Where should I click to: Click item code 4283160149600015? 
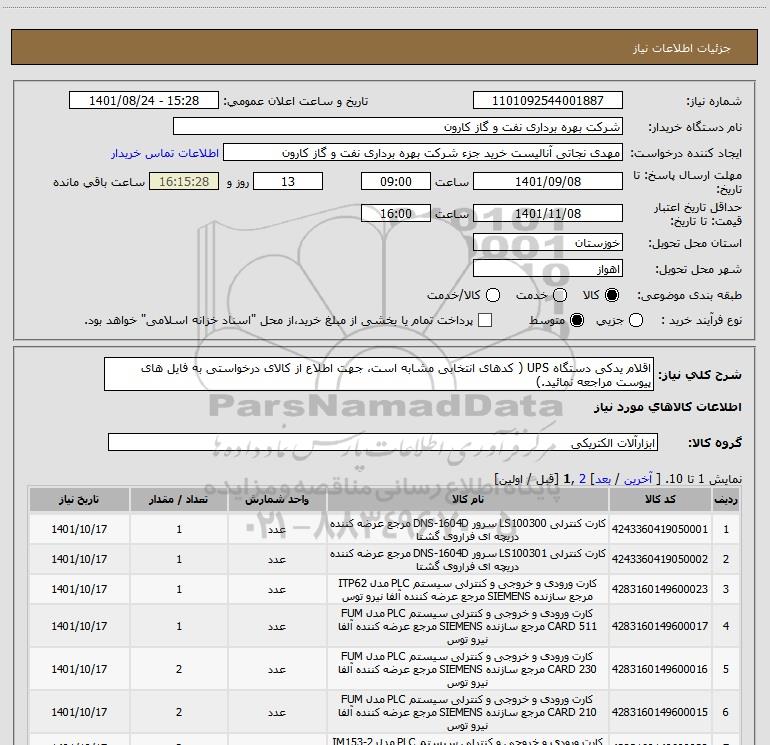660,712
